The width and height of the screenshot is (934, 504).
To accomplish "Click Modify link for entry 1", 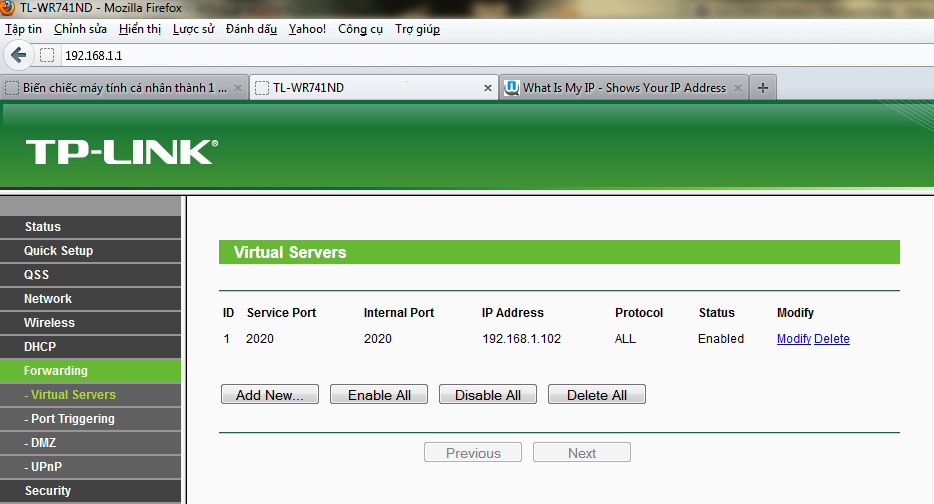I will [x=793, y=339].
